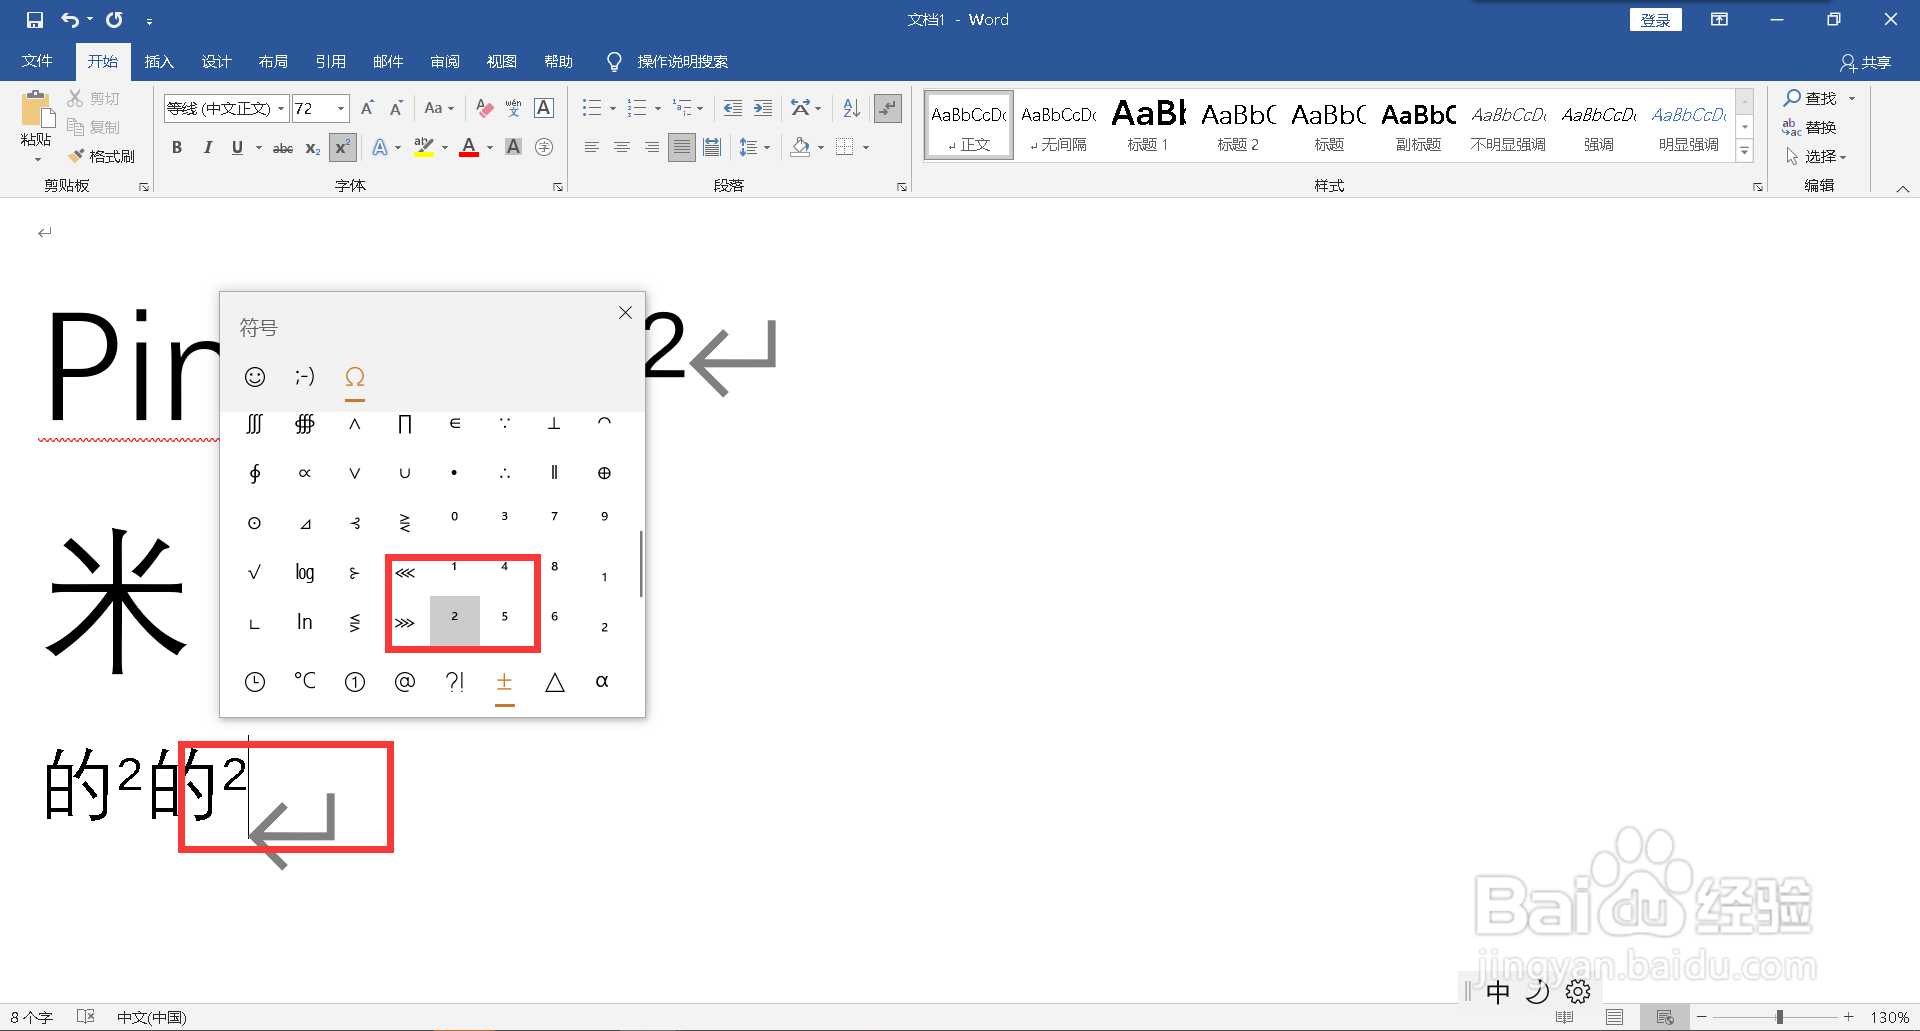
Task: Click the Undo arrow icon
Action: tap(70, 20)
